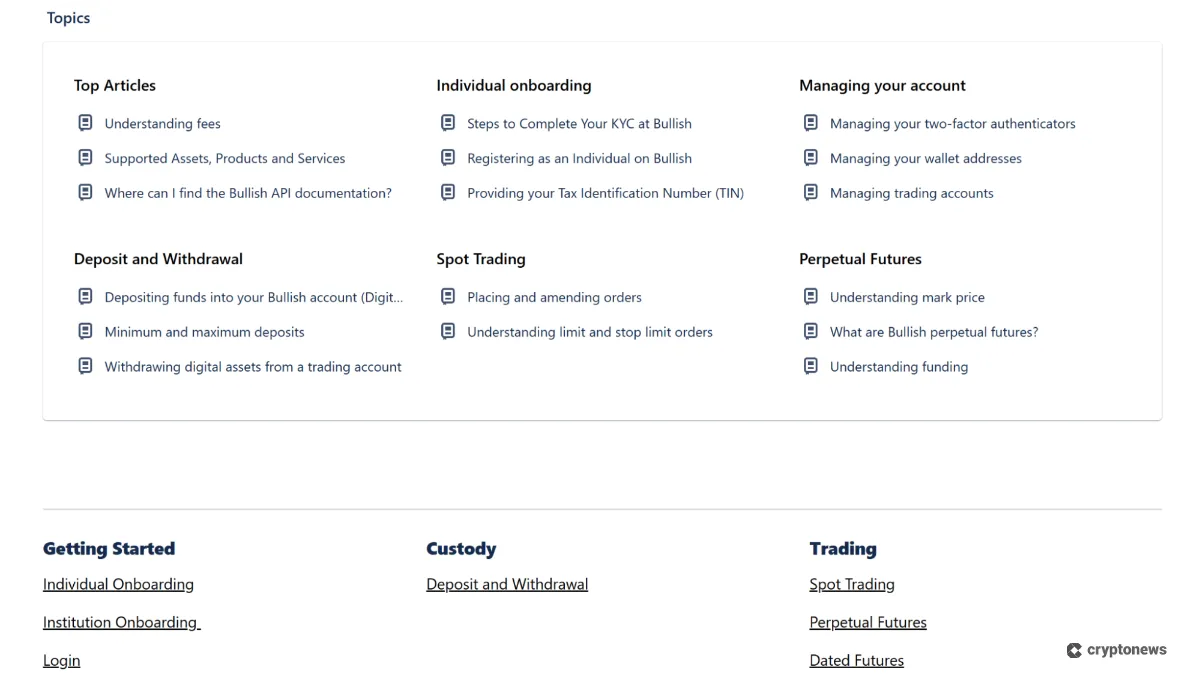This screenshot has height=688, width=1200.
Task: Click the icon beside Managing trading accounts
Action: point(811,193)
